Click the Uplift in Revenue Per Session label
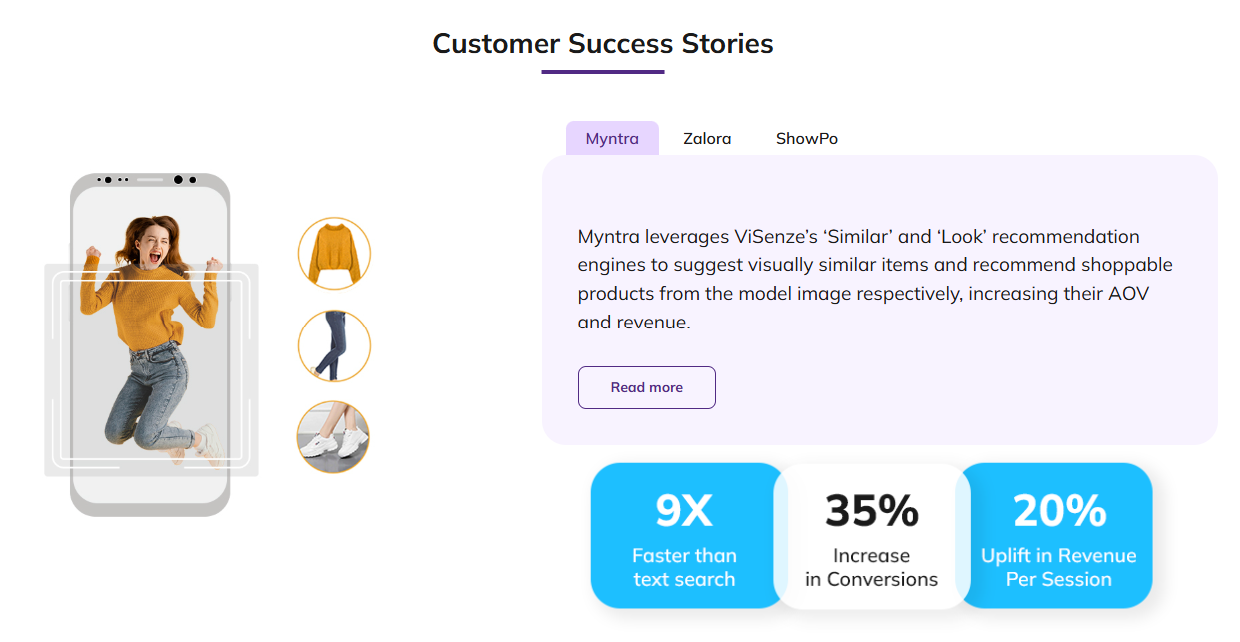The height and width of the screenshot is (642, 1240). click(1059, 567)
